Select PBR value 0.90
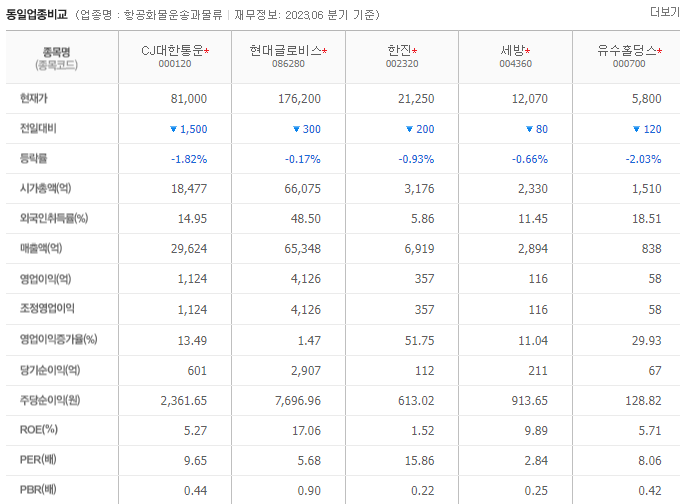 click(309, 491)
